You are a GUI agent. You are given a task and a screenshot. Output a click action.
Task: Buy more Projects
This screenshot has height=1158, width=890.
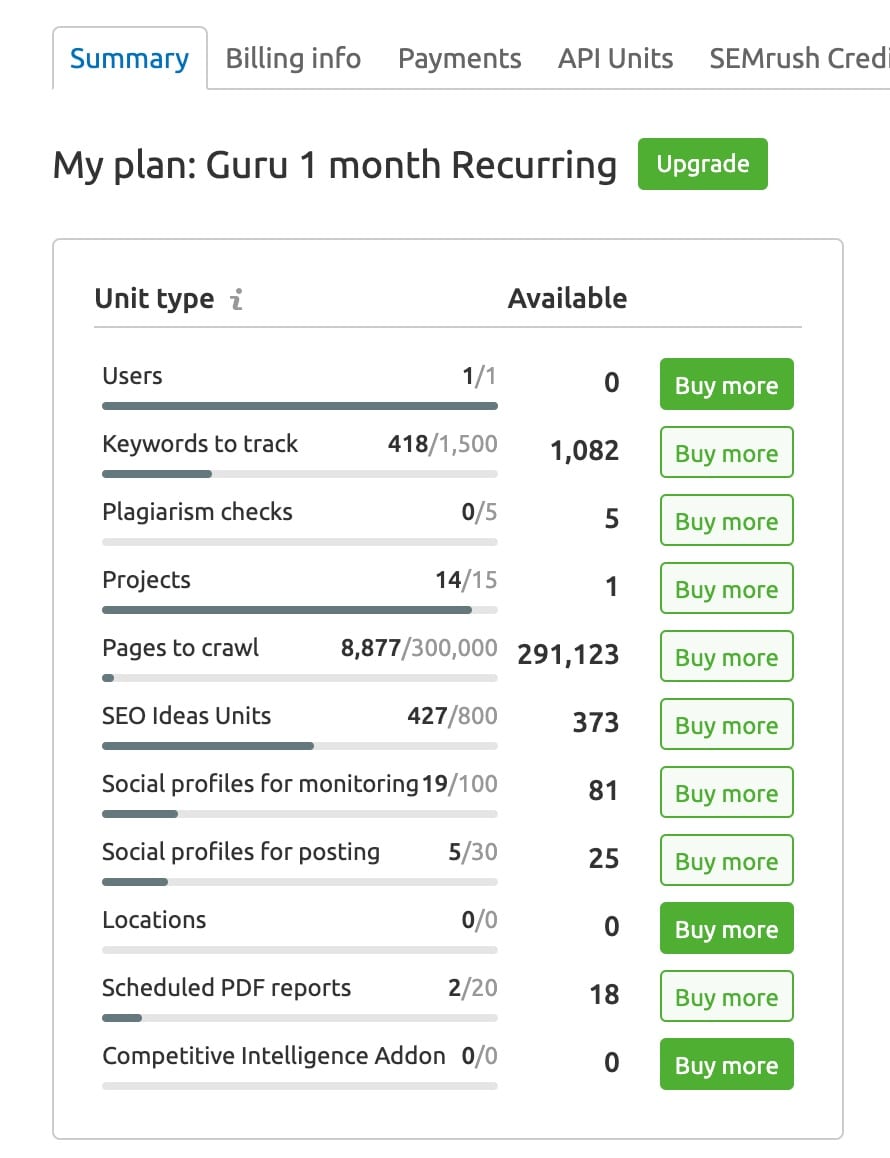pyautogui.click(x=726, y=588)
